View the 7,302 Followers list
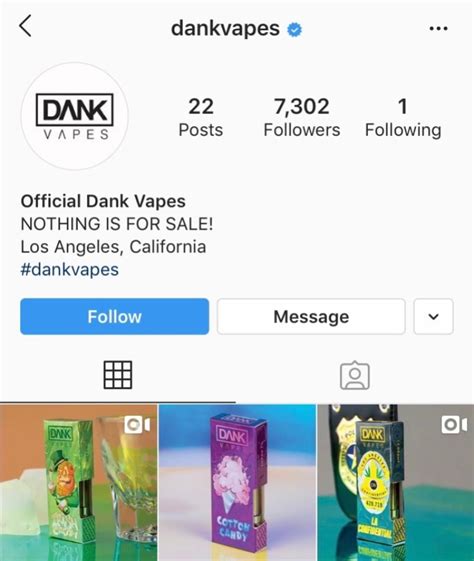Screen dimensions: 474x561 (x=302, y=117)
